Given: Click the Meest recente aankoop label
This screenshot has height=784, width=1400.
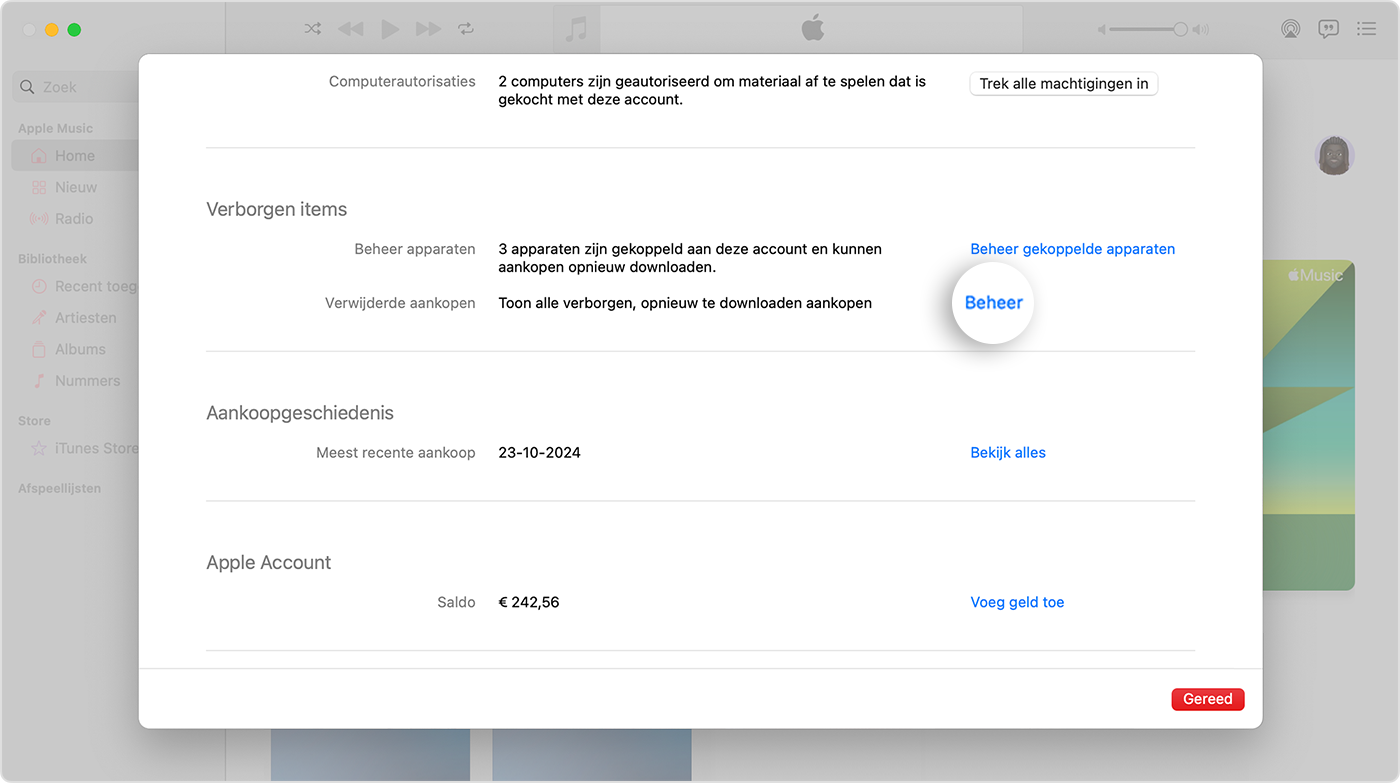Looking at the screenshot, I should [x=396, y=452].
